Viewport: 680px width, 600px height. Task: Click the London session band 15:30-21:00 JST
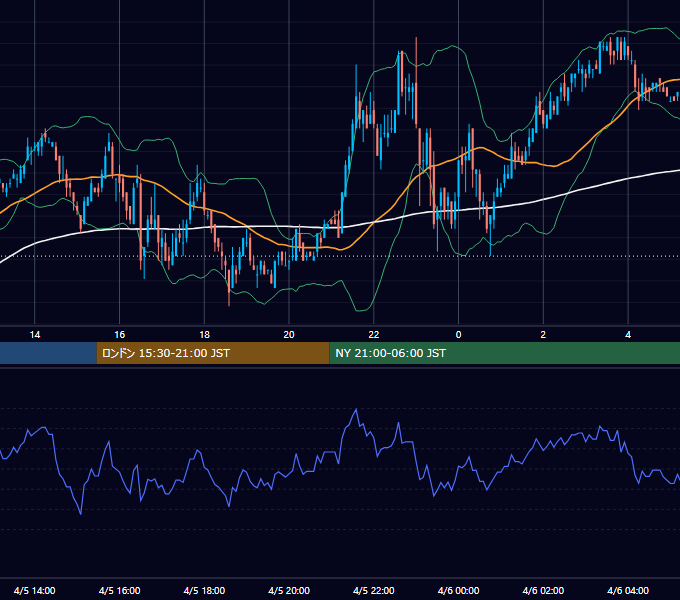[213, 353]
